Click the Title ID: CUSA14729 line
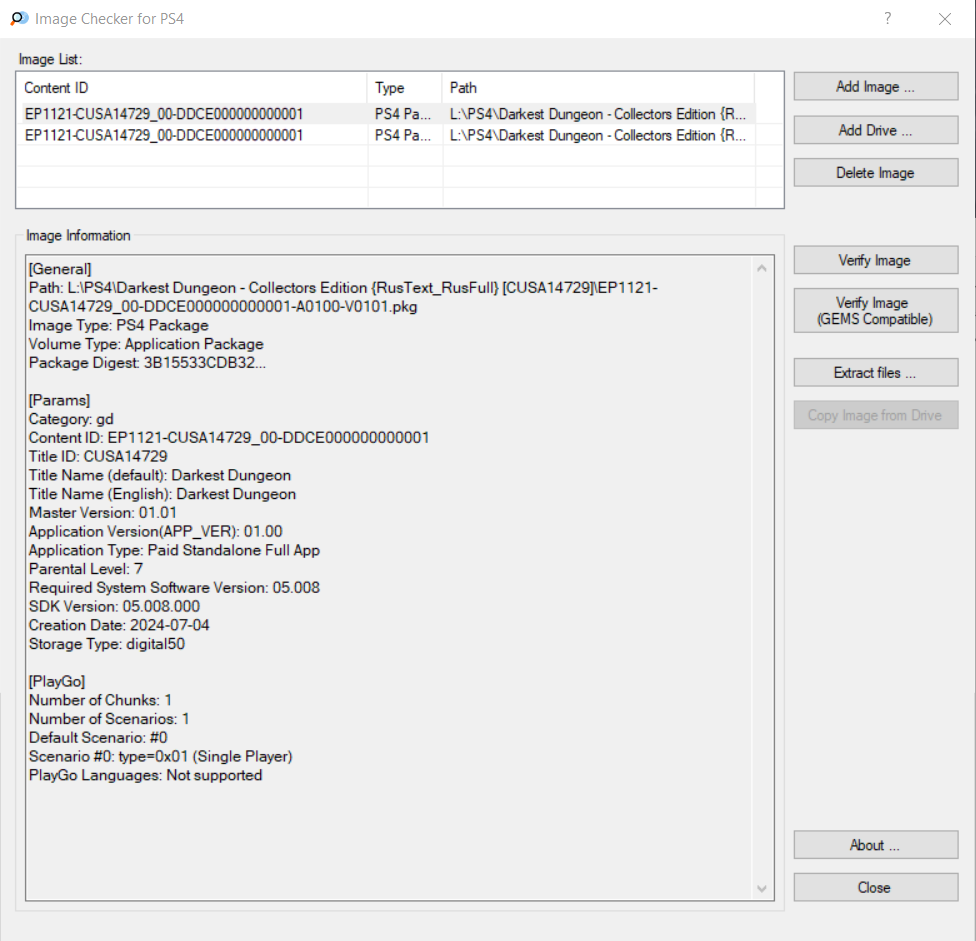 98,456
